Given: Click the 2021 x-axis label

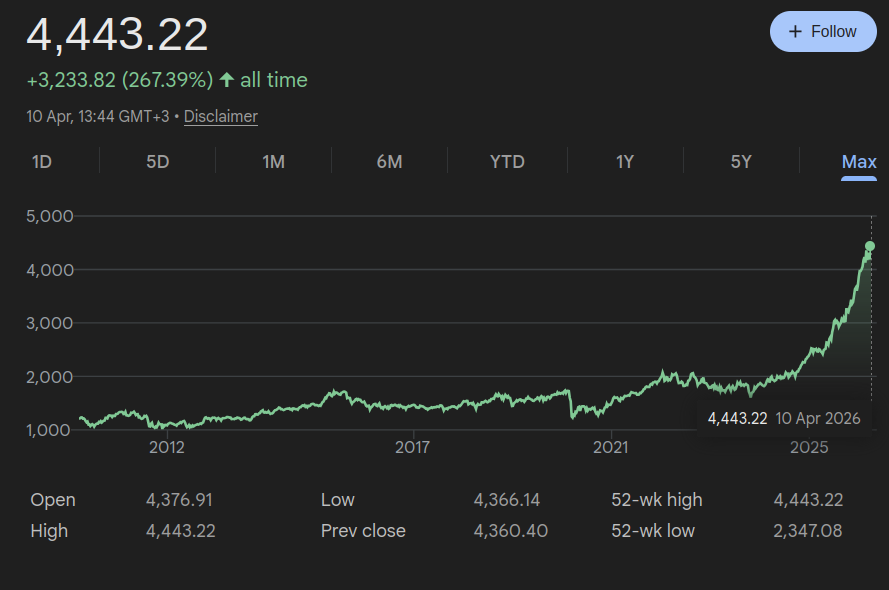Looking at the screenshot, I should pyautogui.click(x=611, y=448).
